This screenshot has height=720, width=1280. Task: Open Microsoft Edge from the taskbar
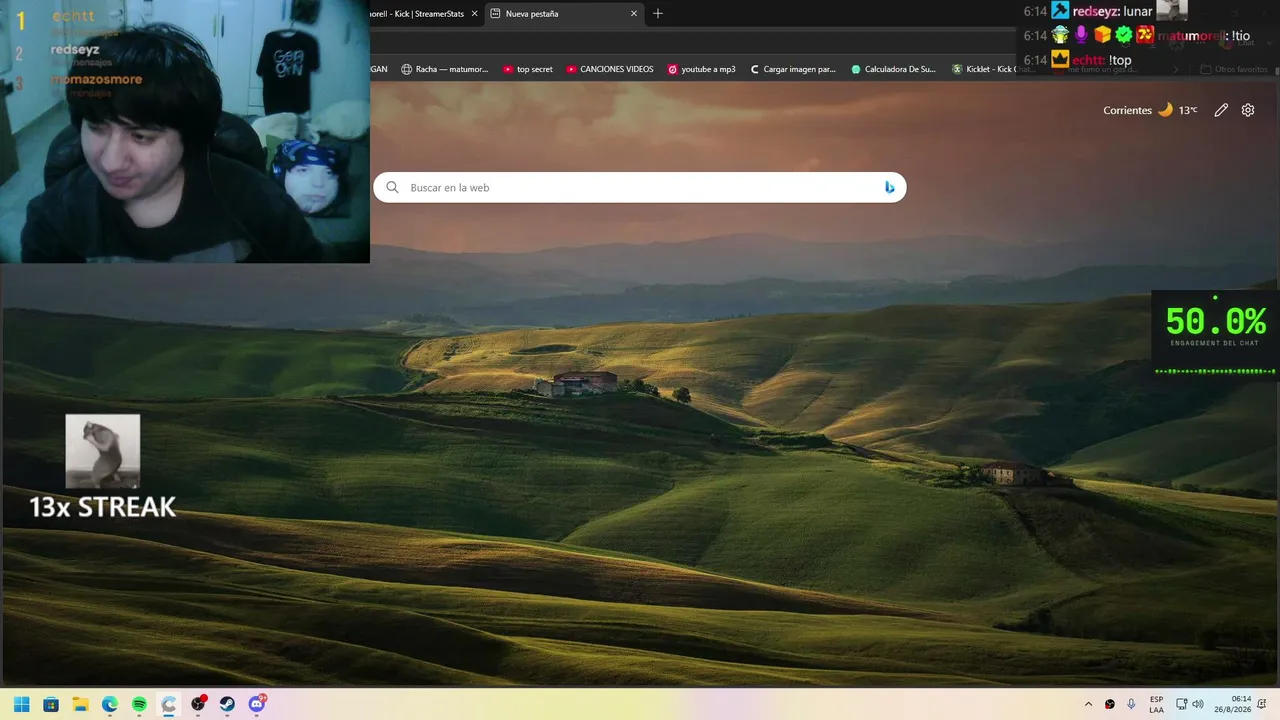click(110, 704)
